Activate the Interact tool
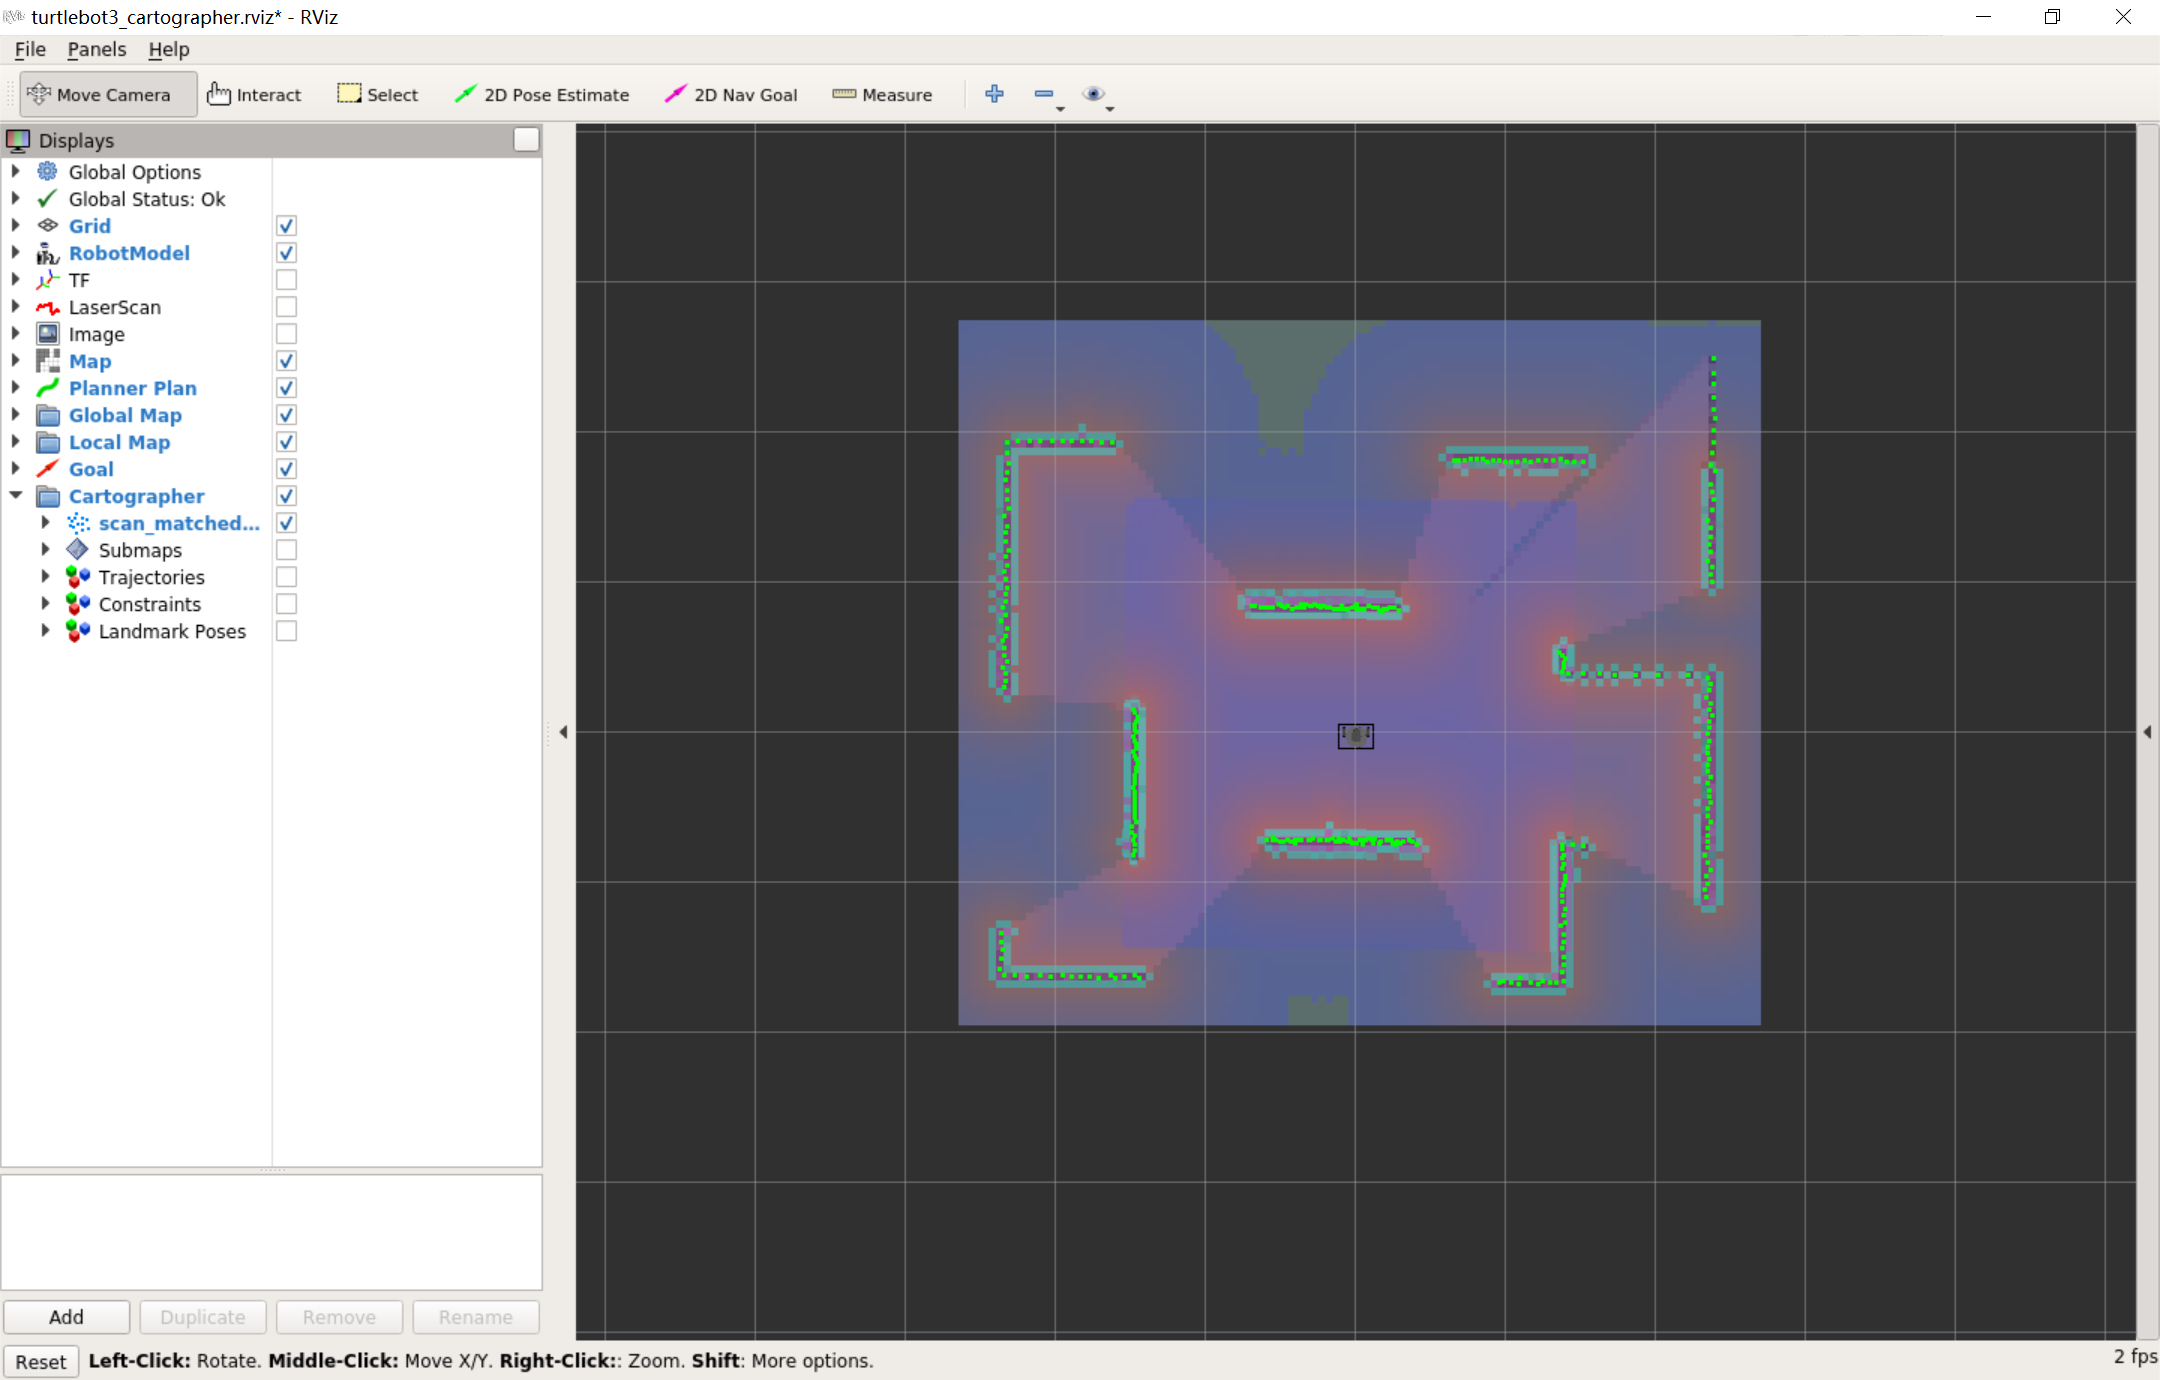 coord(254,95)
